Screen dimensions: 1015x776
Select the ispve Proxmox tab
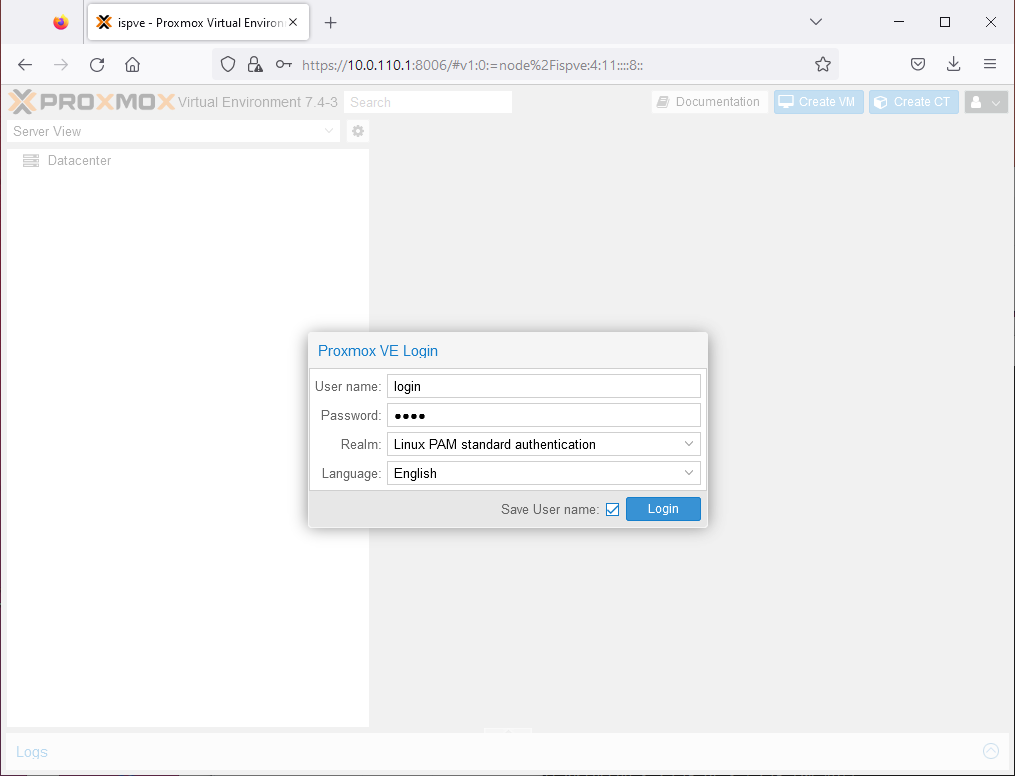click(x=198, y=23)
